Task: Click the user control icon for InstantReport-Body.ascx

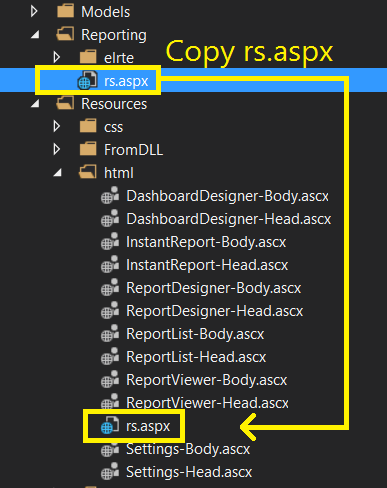Action: (x=110, y=241)
